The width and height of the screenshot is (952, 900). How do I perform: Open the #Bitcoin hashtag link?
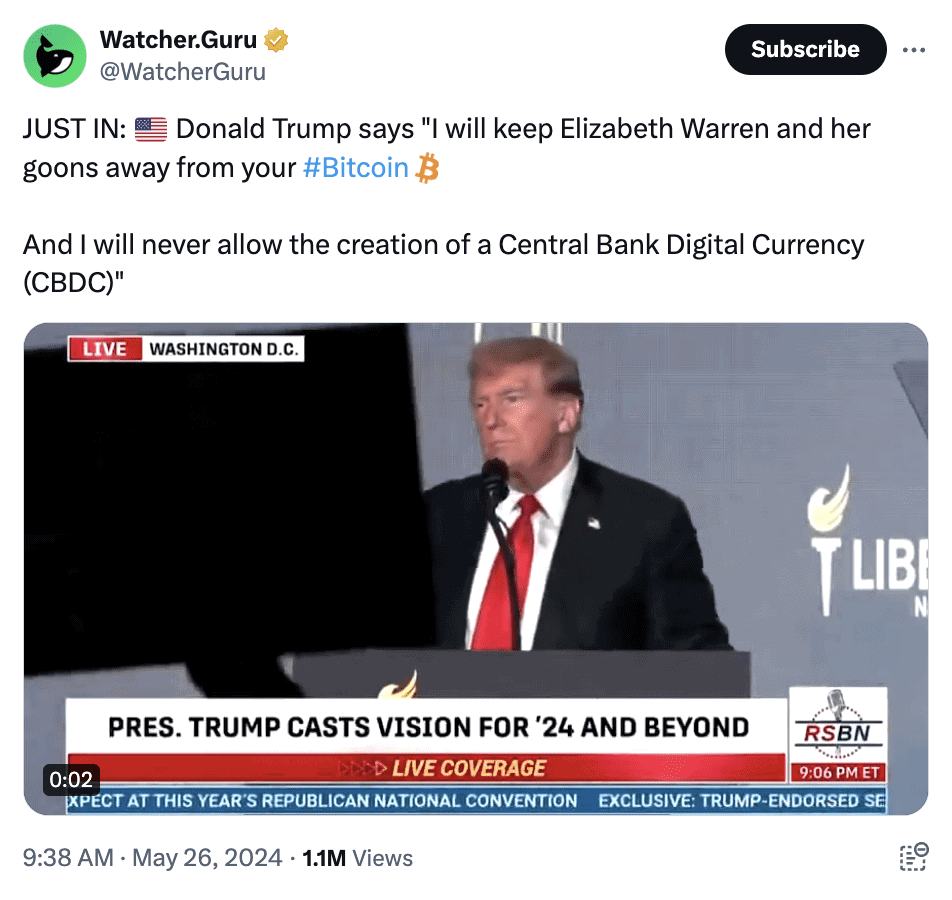click(355, 168)
